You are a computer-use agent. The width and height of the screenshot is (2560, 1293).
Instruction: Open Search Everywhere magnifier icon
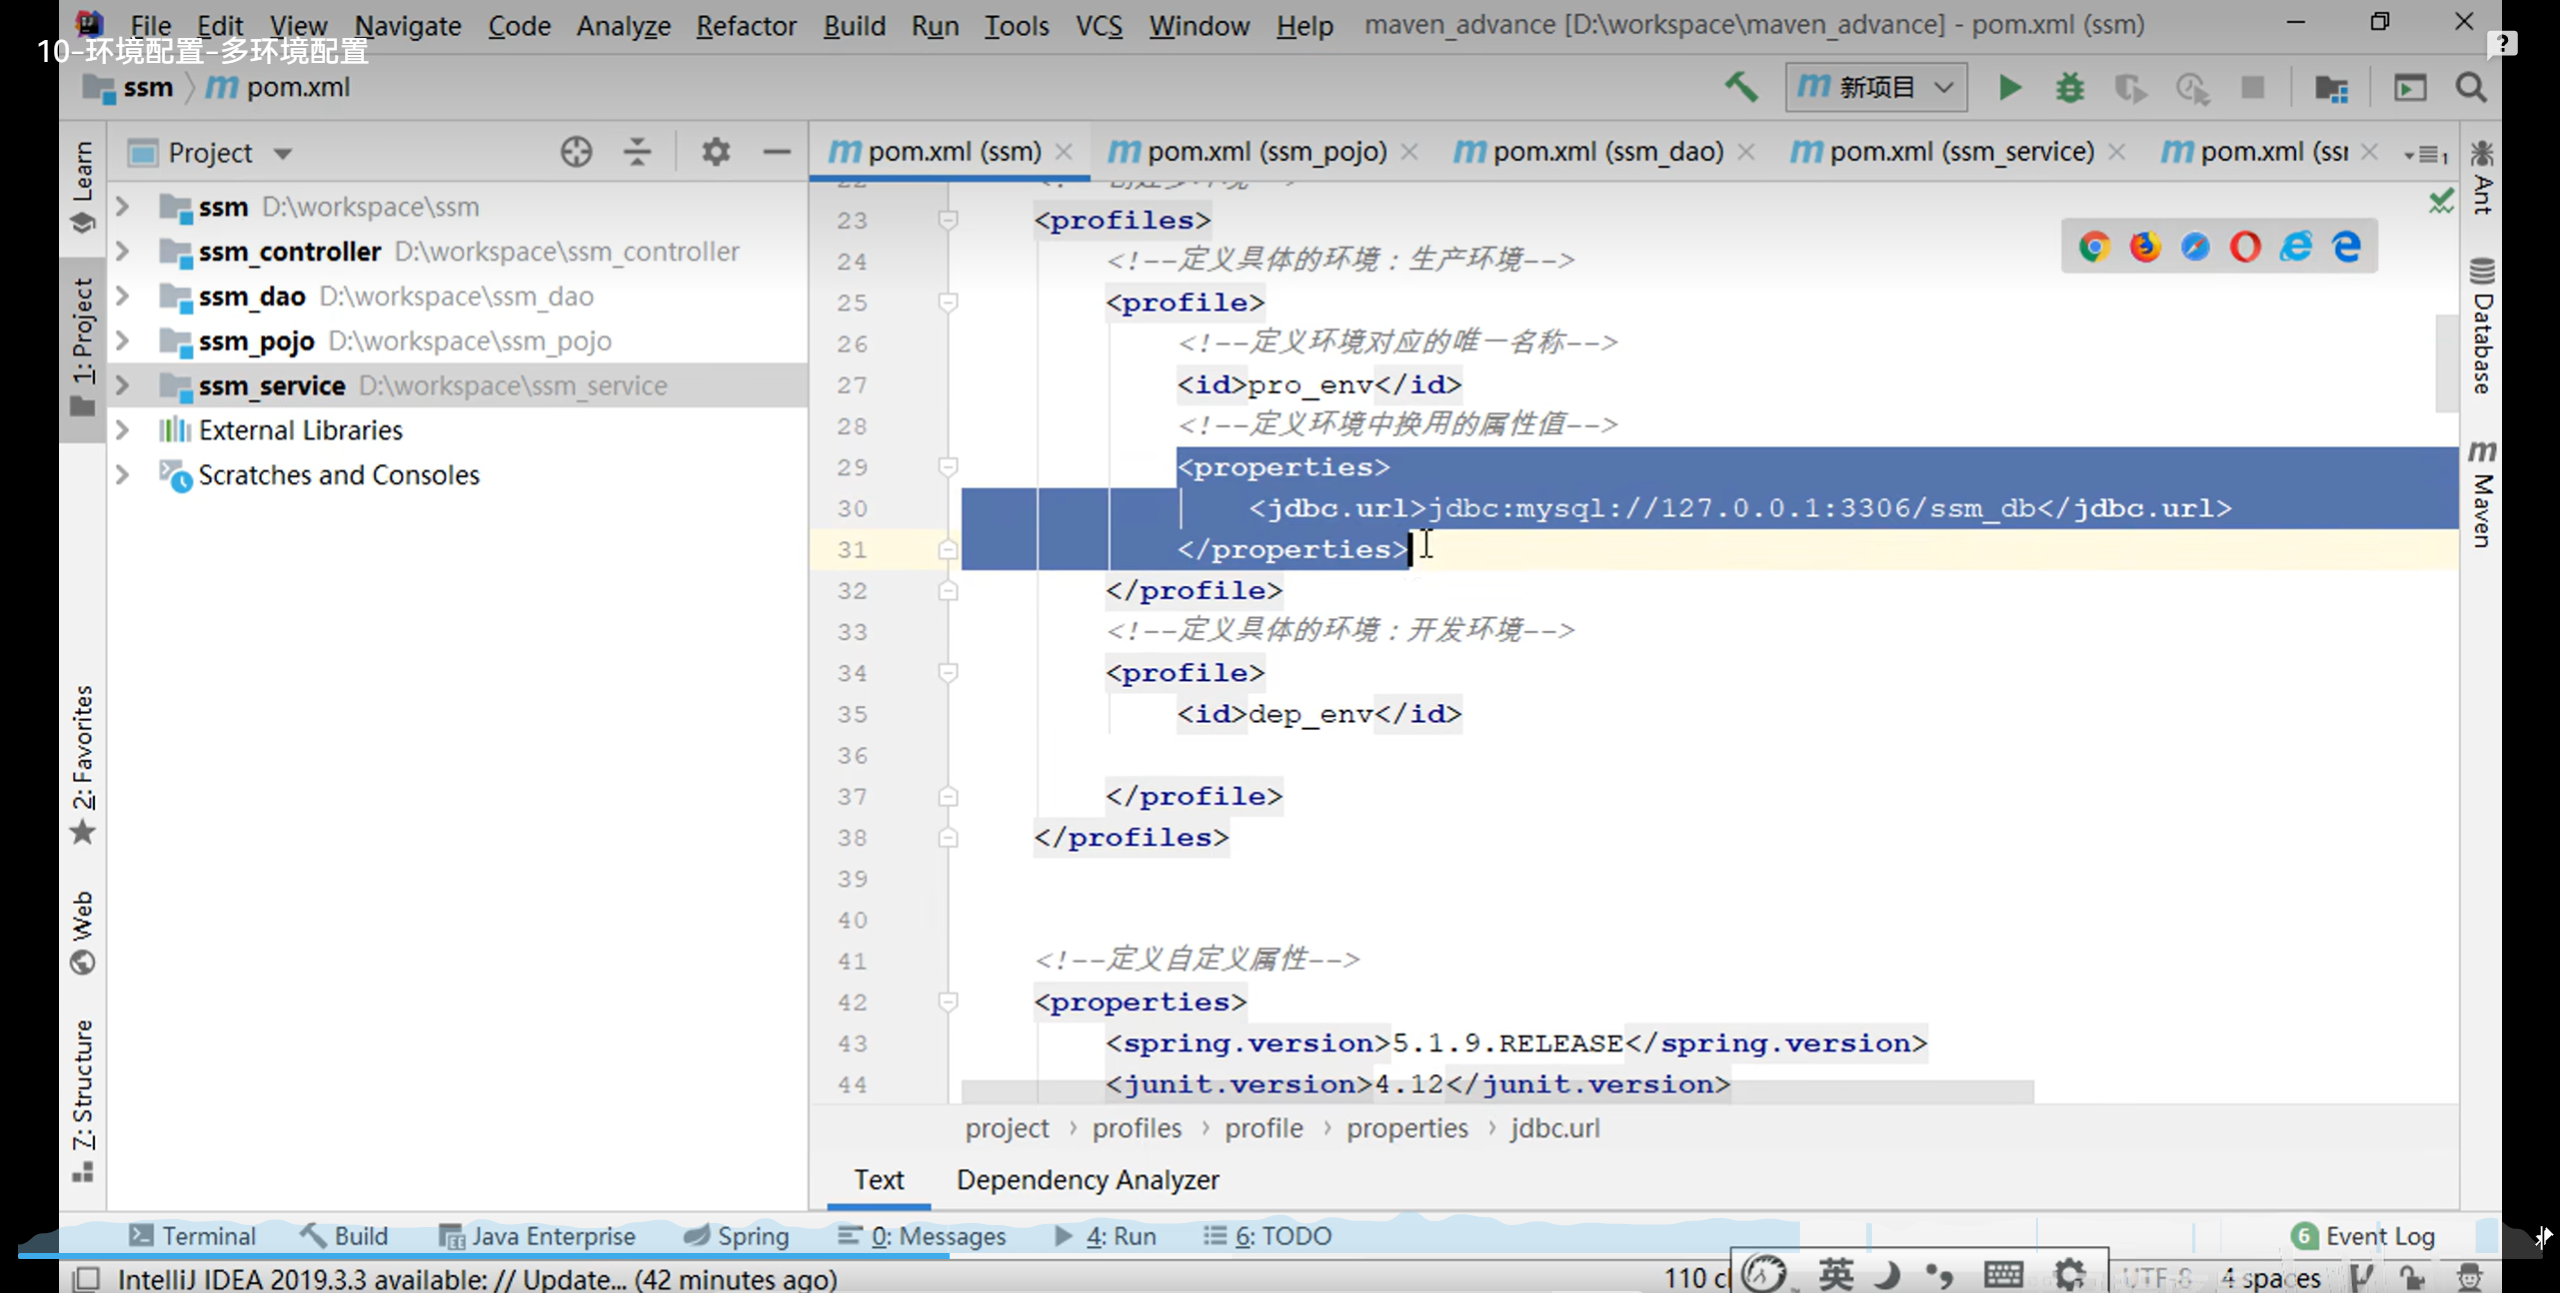click(2471, 88)
